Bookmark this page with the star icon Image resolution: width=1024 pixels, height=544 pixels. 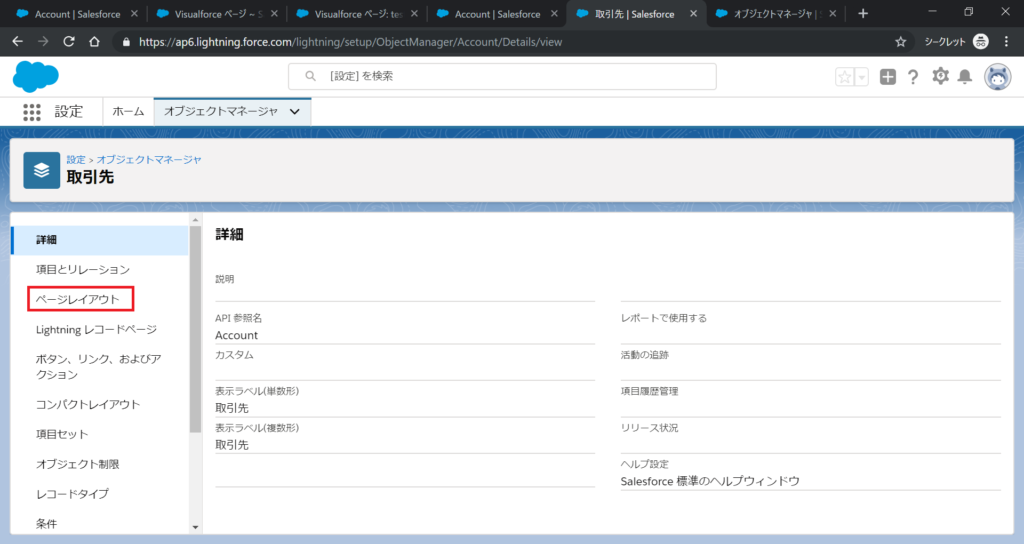tap(900, 42)
